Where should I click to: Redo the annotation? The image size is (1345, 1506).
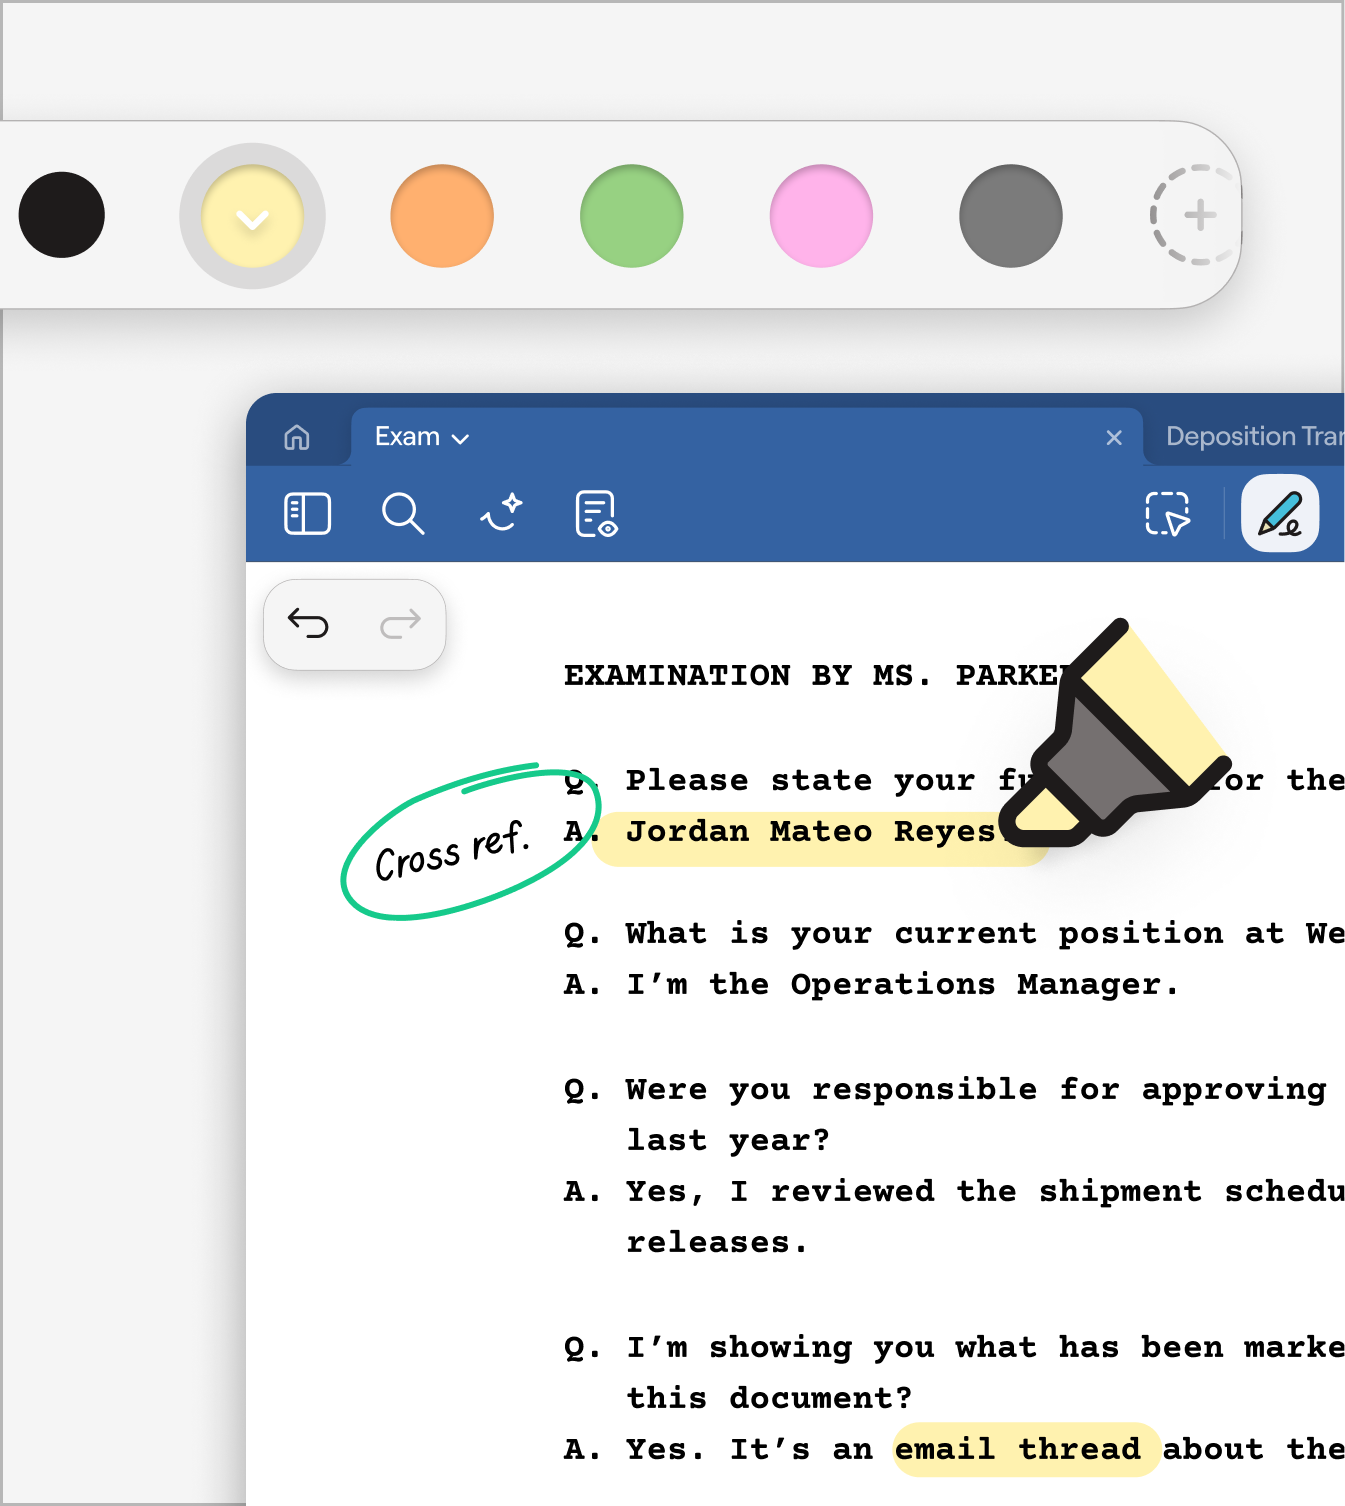tap(401, 624)
